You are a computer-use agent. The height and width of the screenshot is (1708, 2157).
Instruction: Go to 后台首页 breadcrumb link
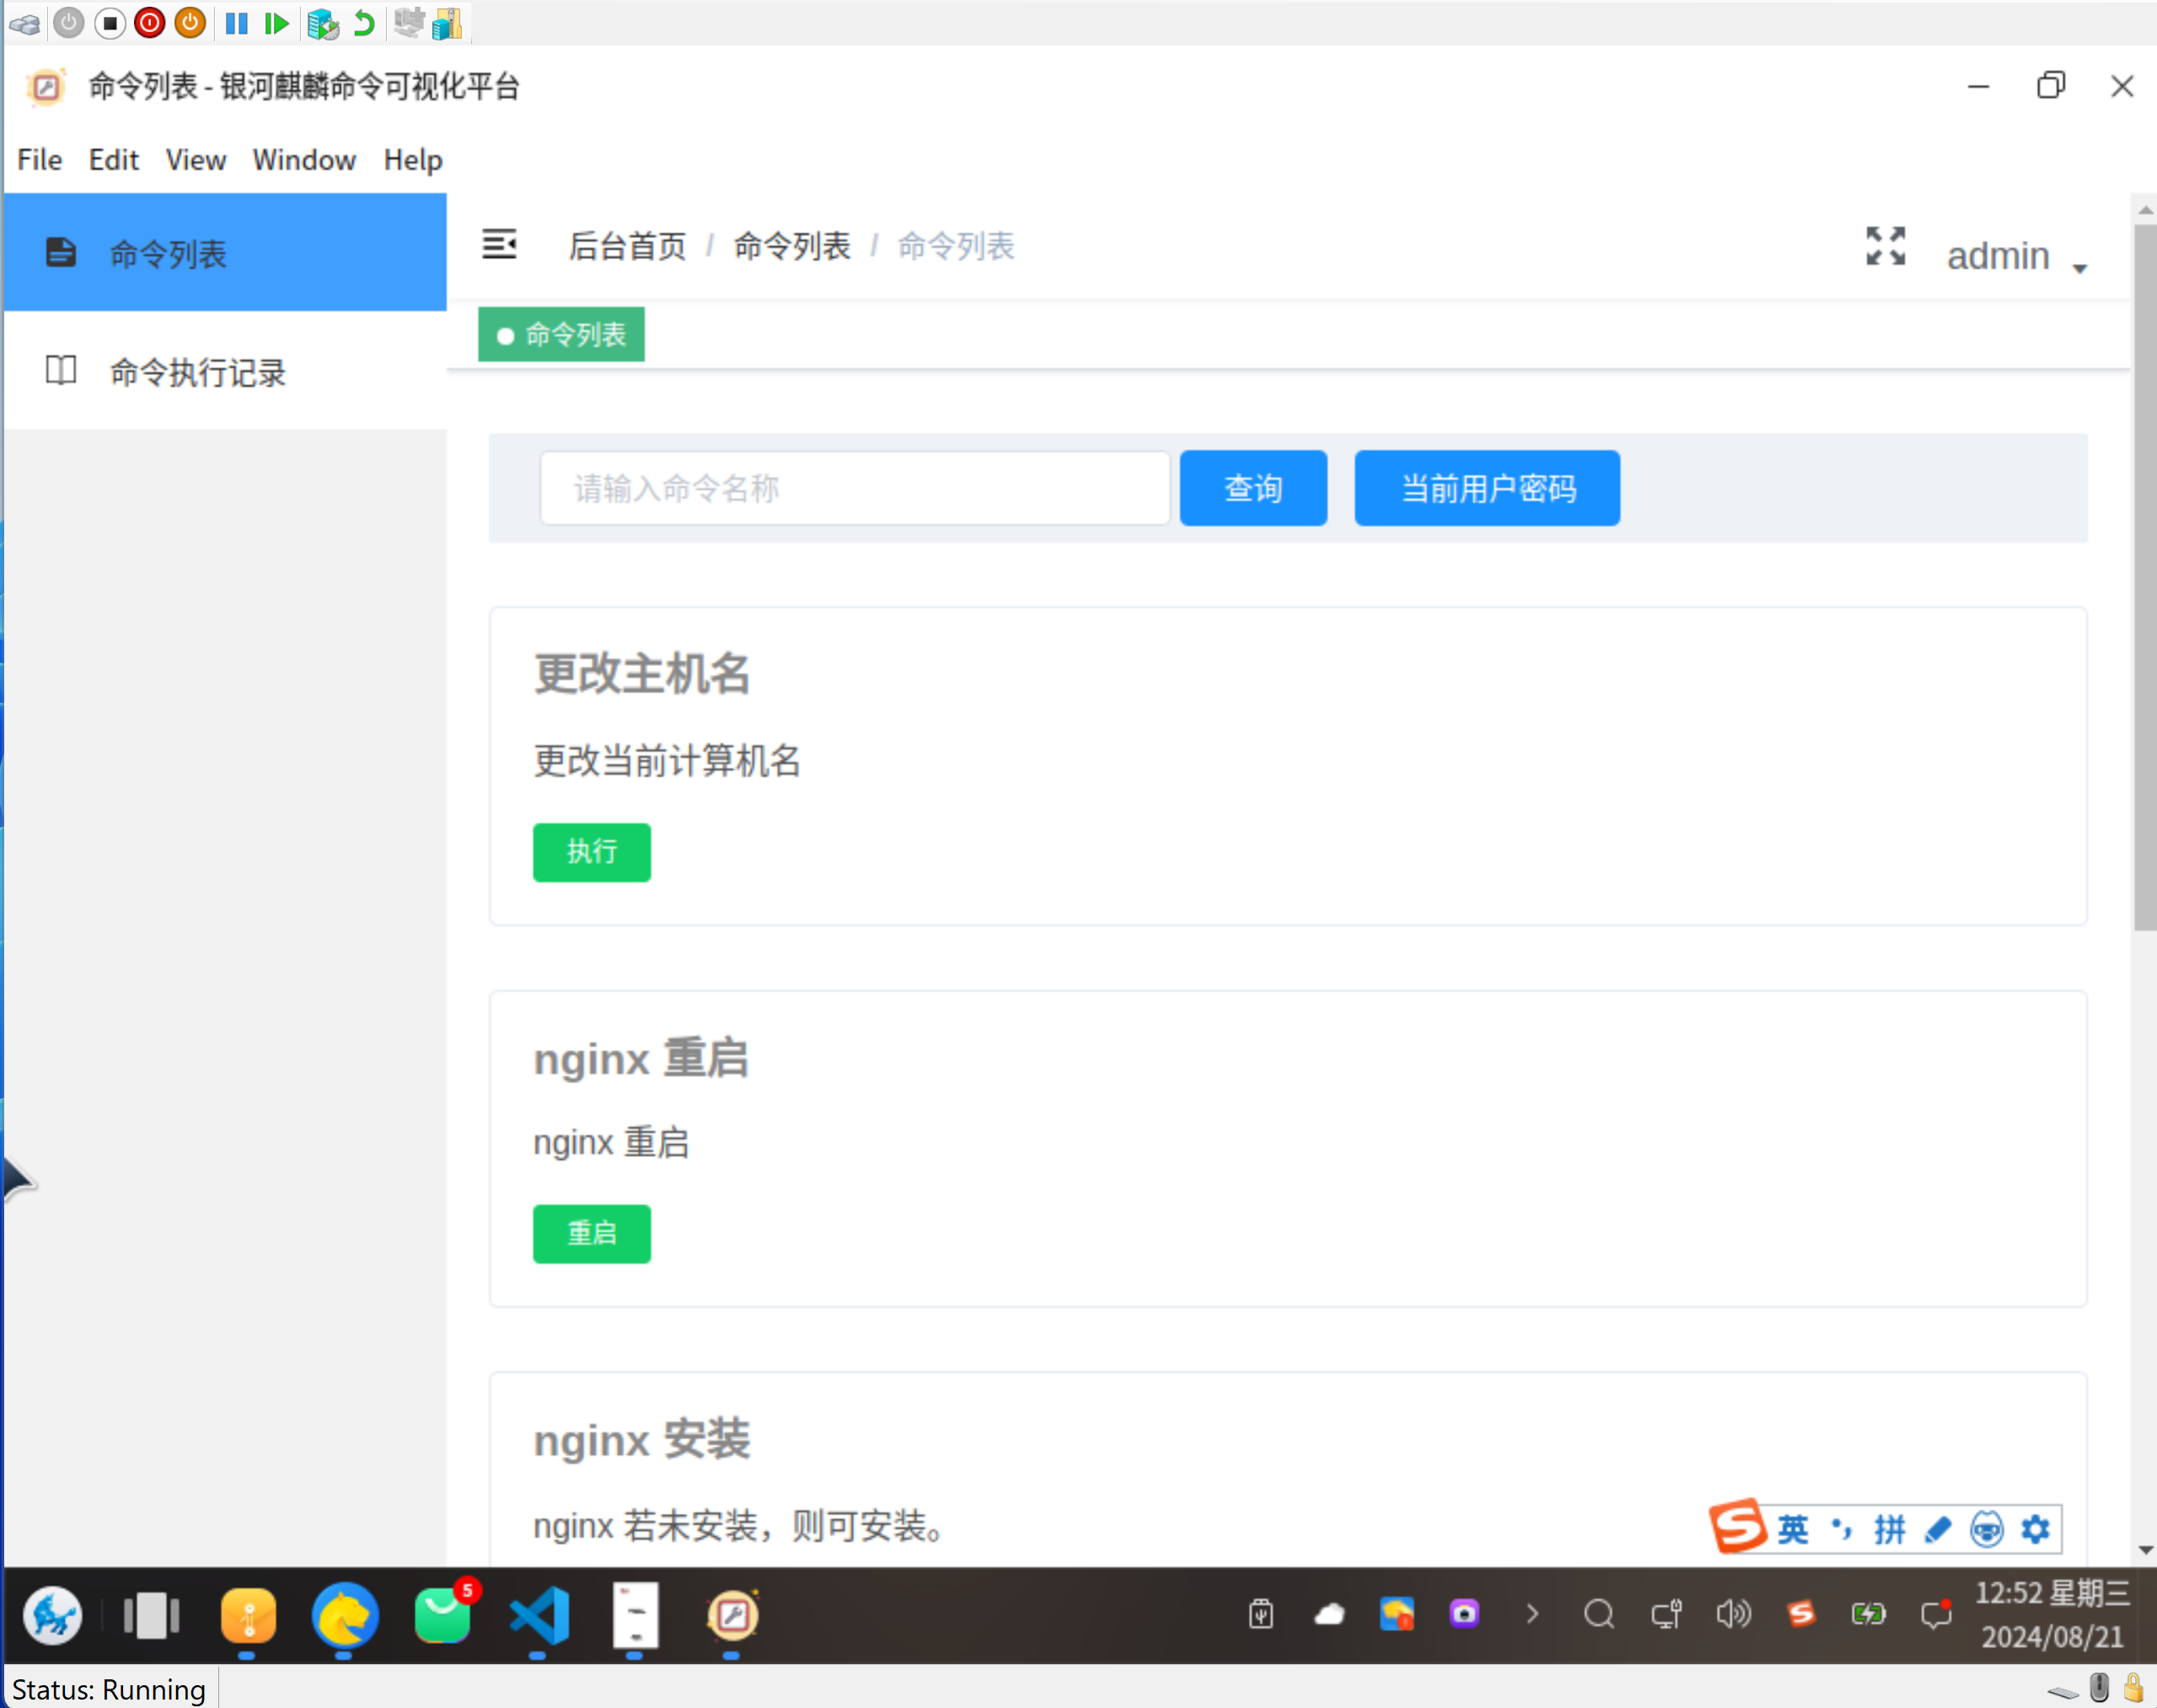point(627,246)
